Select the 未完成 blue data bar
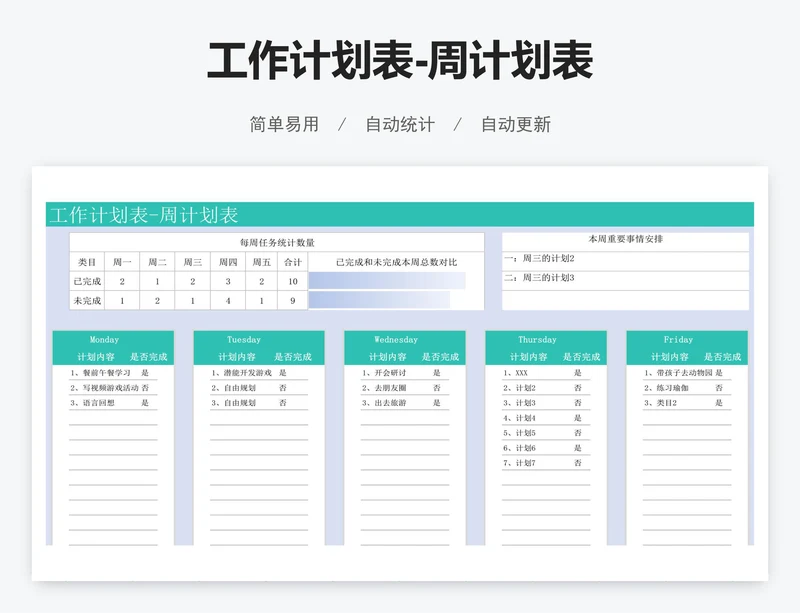 (379, 301)
